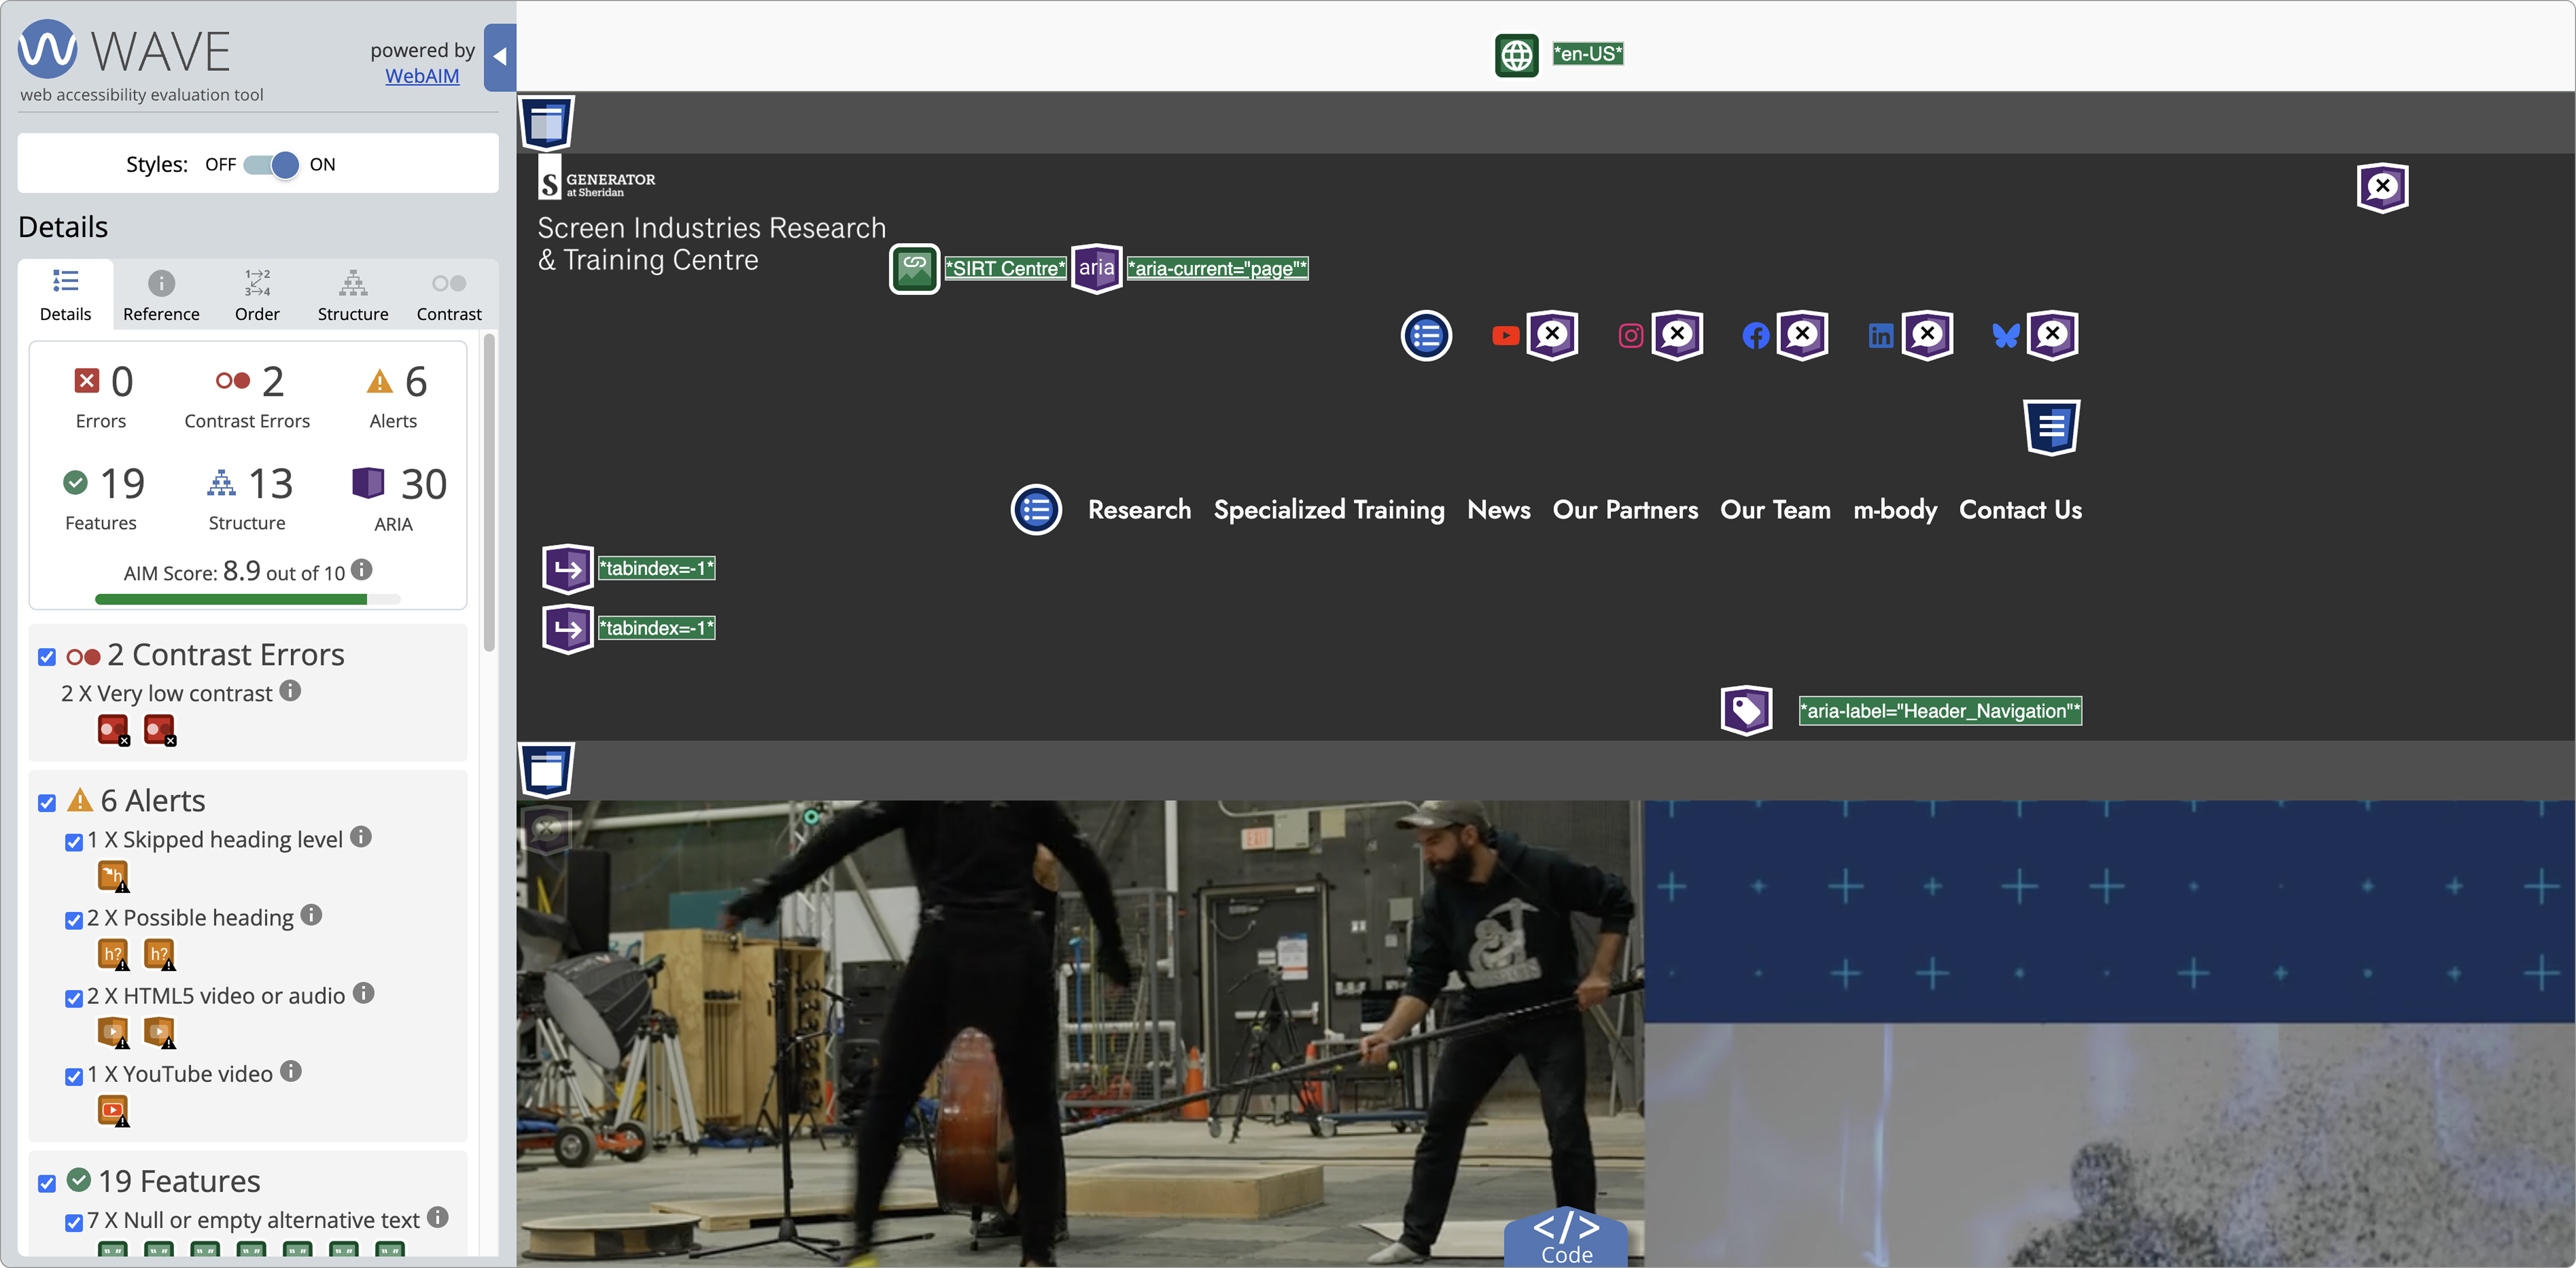Toggle the Styles on/off switch
Screen dimensions: 2576x1268
click(272, 165)
